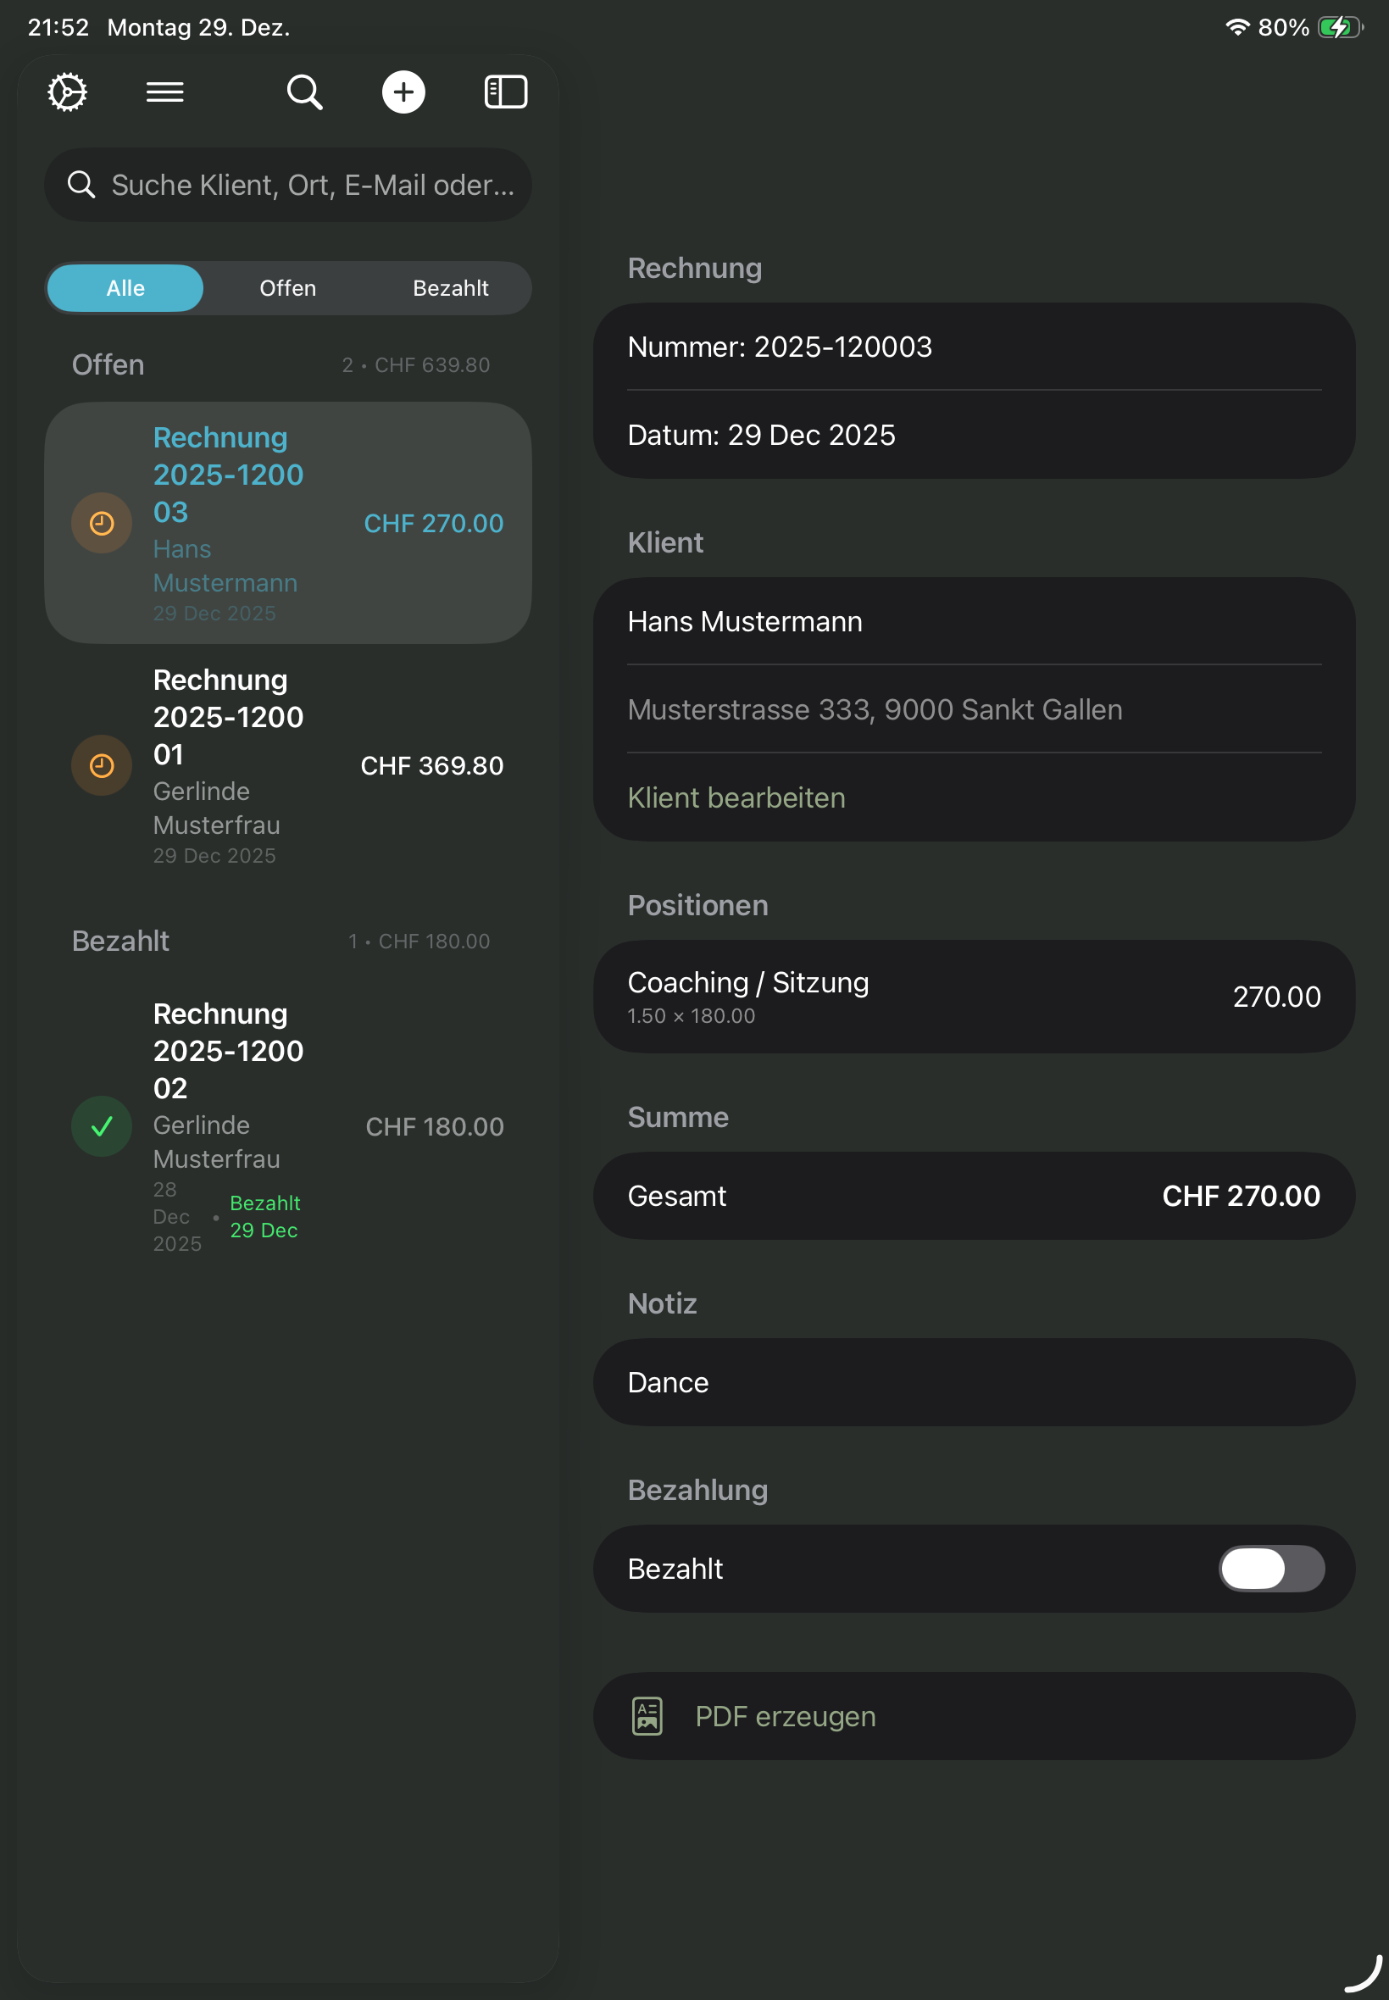Screen dimensions: 1389x2000
Task: Switch to the Alle filter
Action: 126,288
